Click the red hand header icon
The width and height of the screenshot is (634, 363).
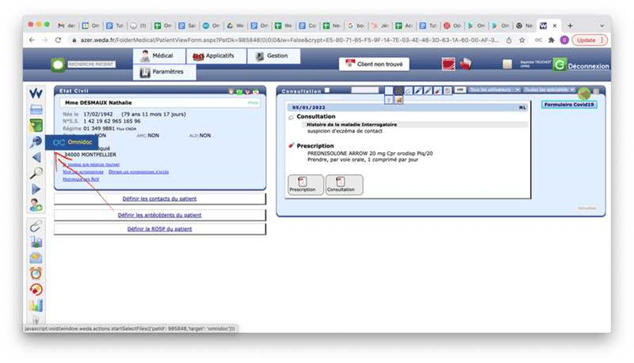pyautogui.click(x=465, y=63)
